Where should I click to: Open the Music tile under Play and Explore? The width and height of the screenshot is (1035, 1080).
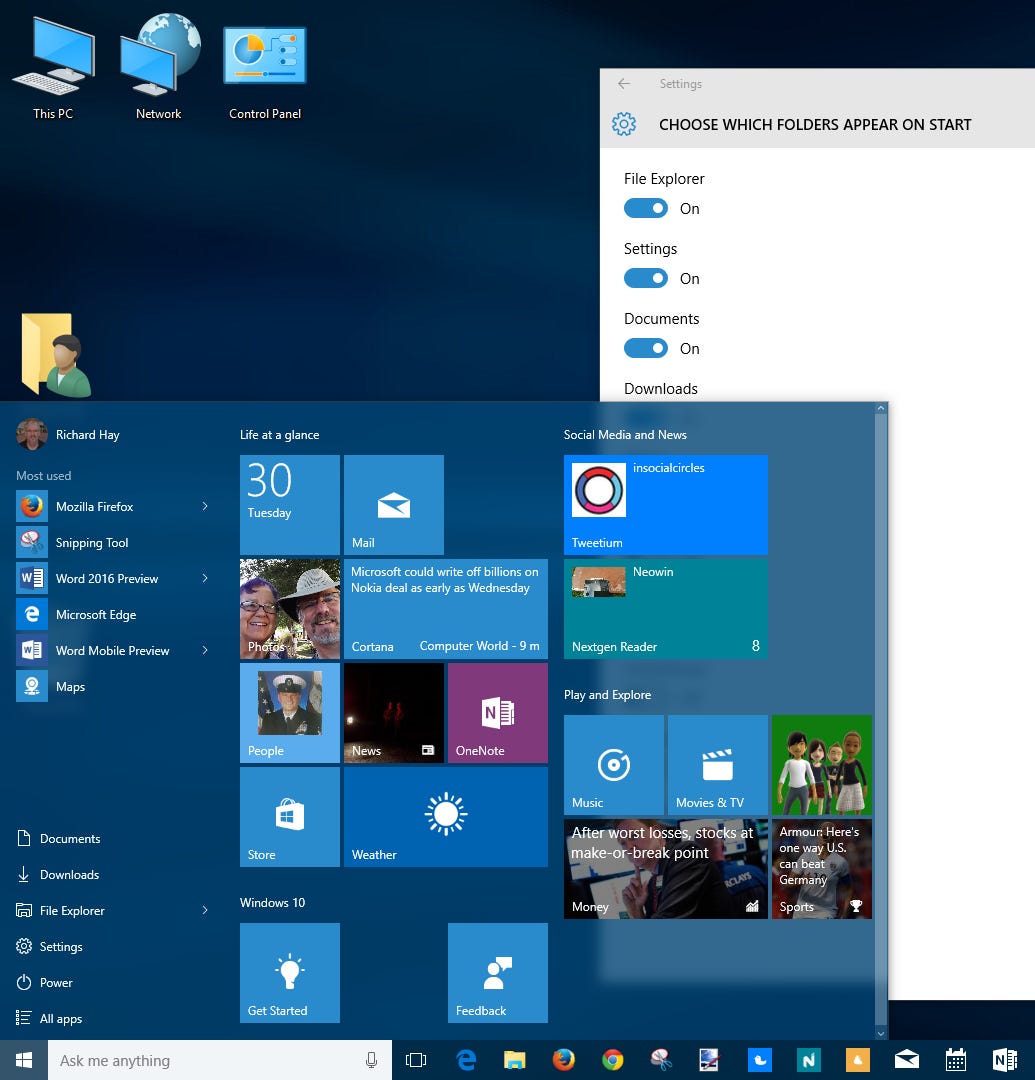tap(613, 765)
